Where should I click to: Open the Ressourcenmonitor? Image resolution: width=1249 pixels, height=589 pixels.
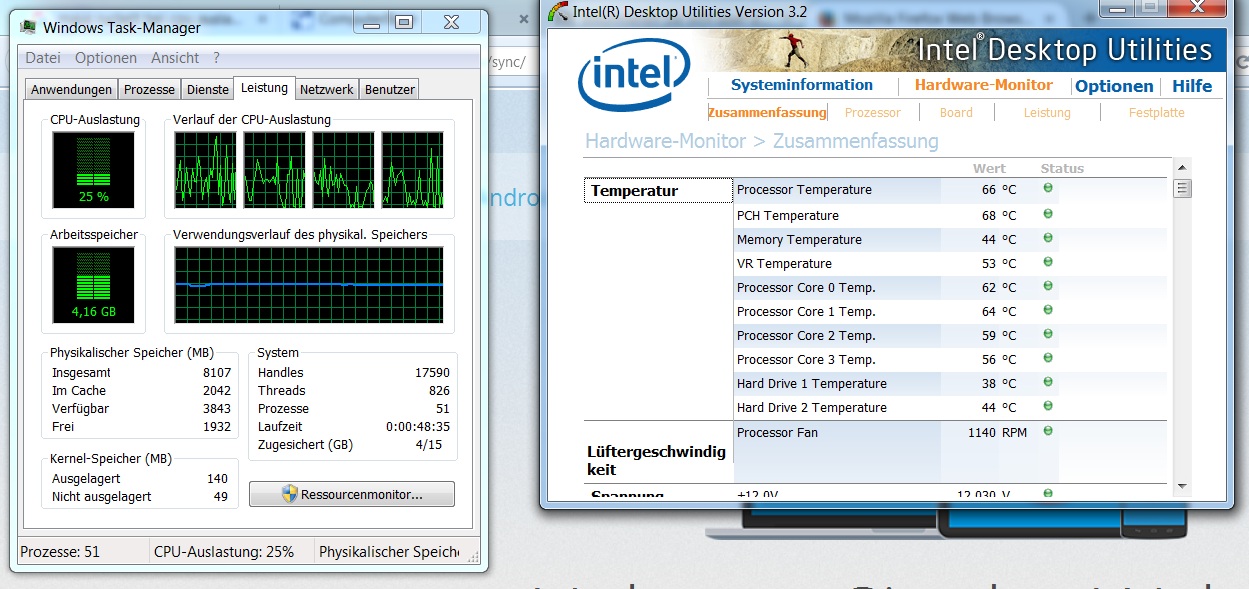pos(352,494)
